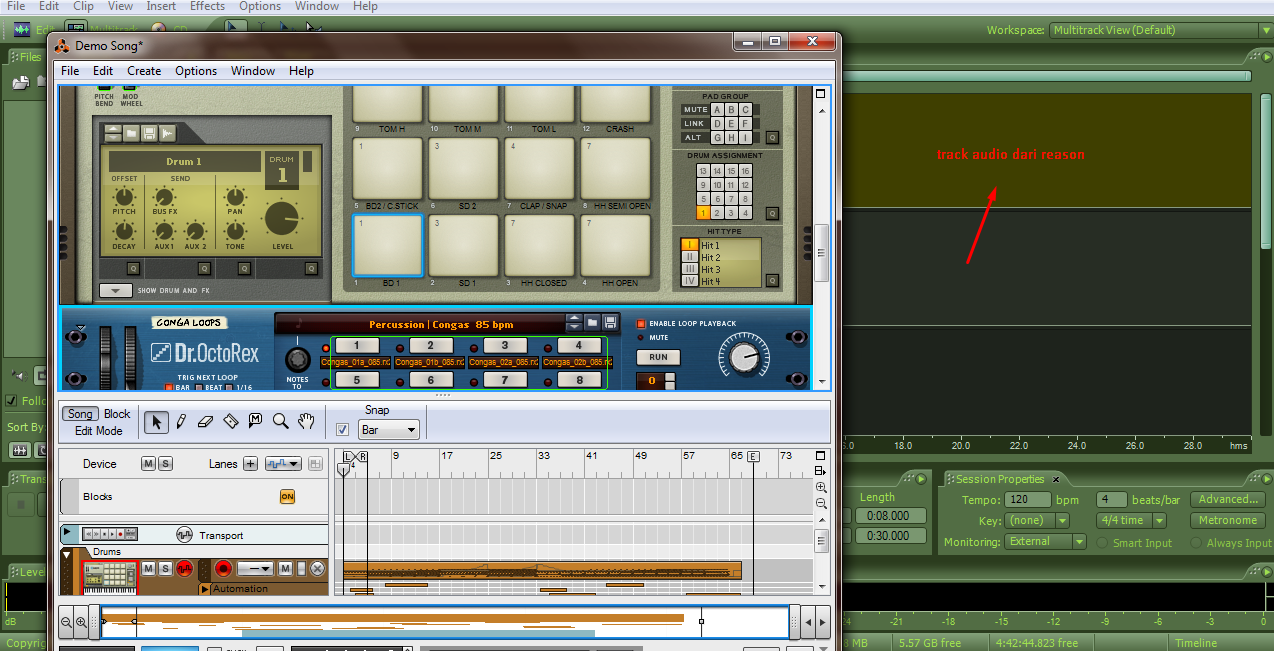Click the Drums automation record button

(x=224, y=569)
